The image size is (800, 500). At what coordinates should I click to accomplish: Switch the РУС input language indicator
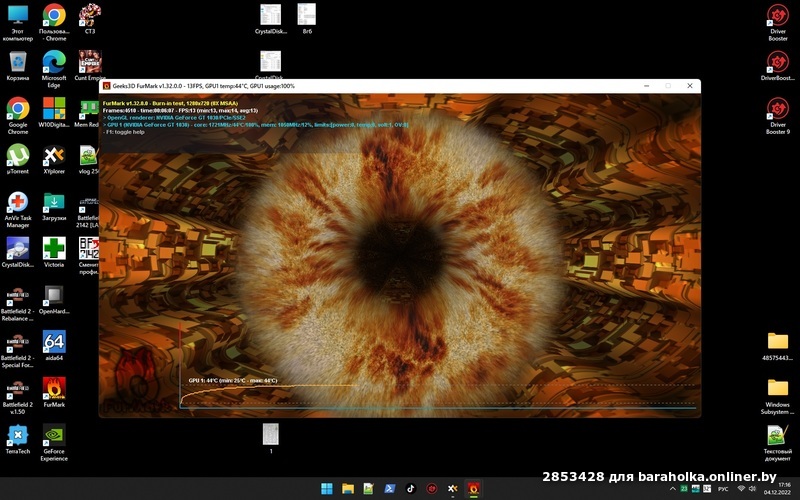(723, 489)
